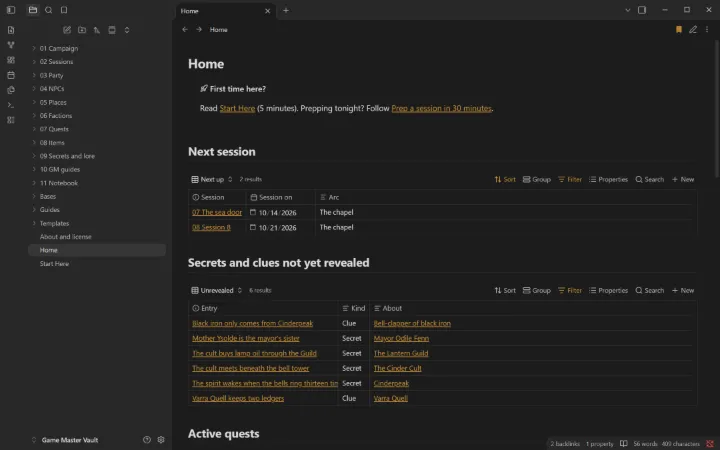Toggle the right sidebar icon
Viewport: 720px width, 450px height.
coord(642,10)
